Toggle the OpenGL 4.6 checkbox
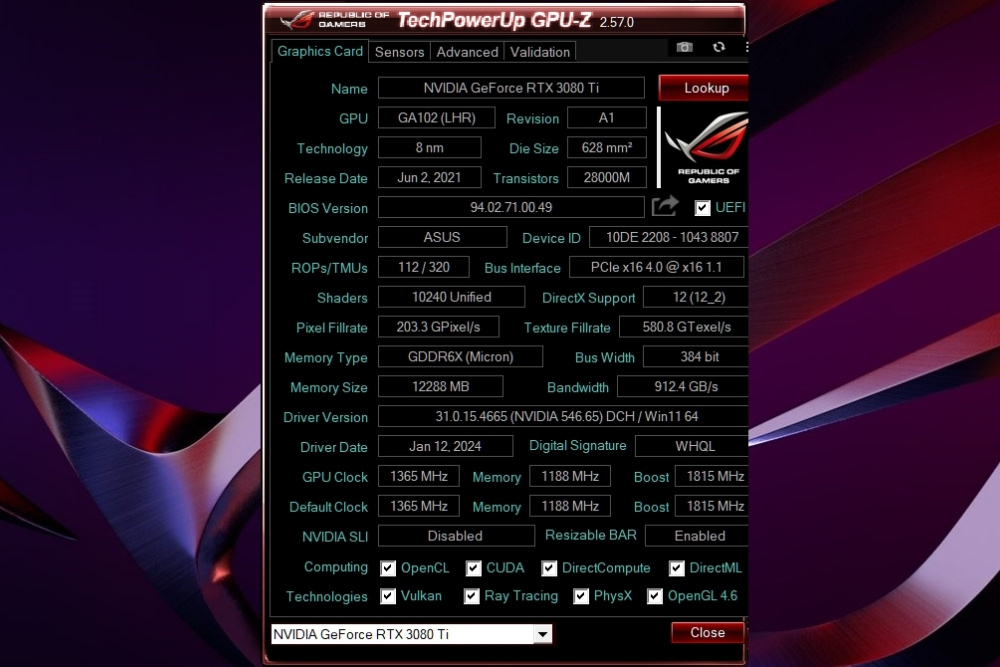1000x667 pixels. [x=654, y=596]
